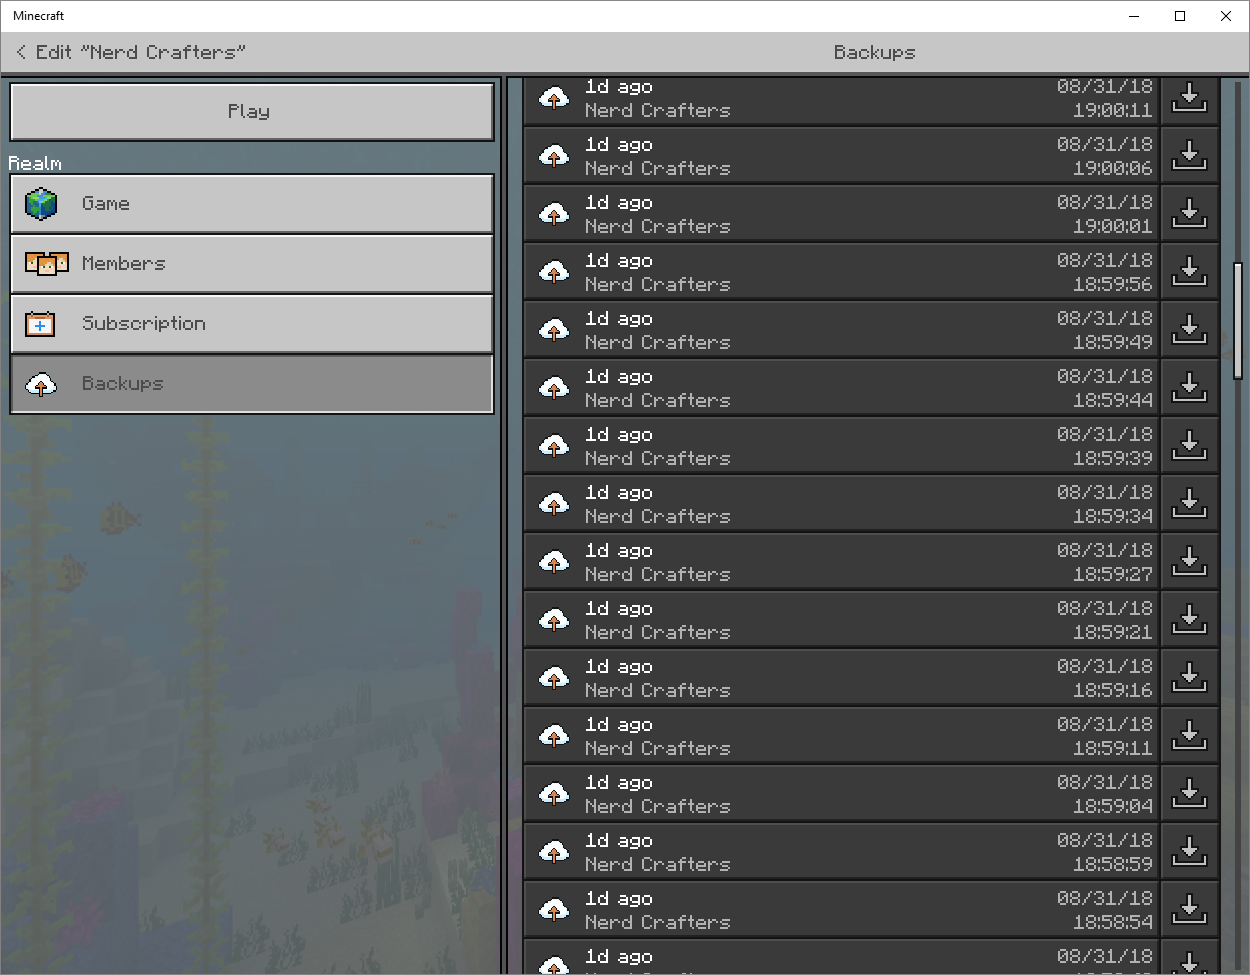Image resolution: width=1250 pixels, height=975 pixels.
Task: Download the backup from 18:59:16
Action: click(1189, 677)
